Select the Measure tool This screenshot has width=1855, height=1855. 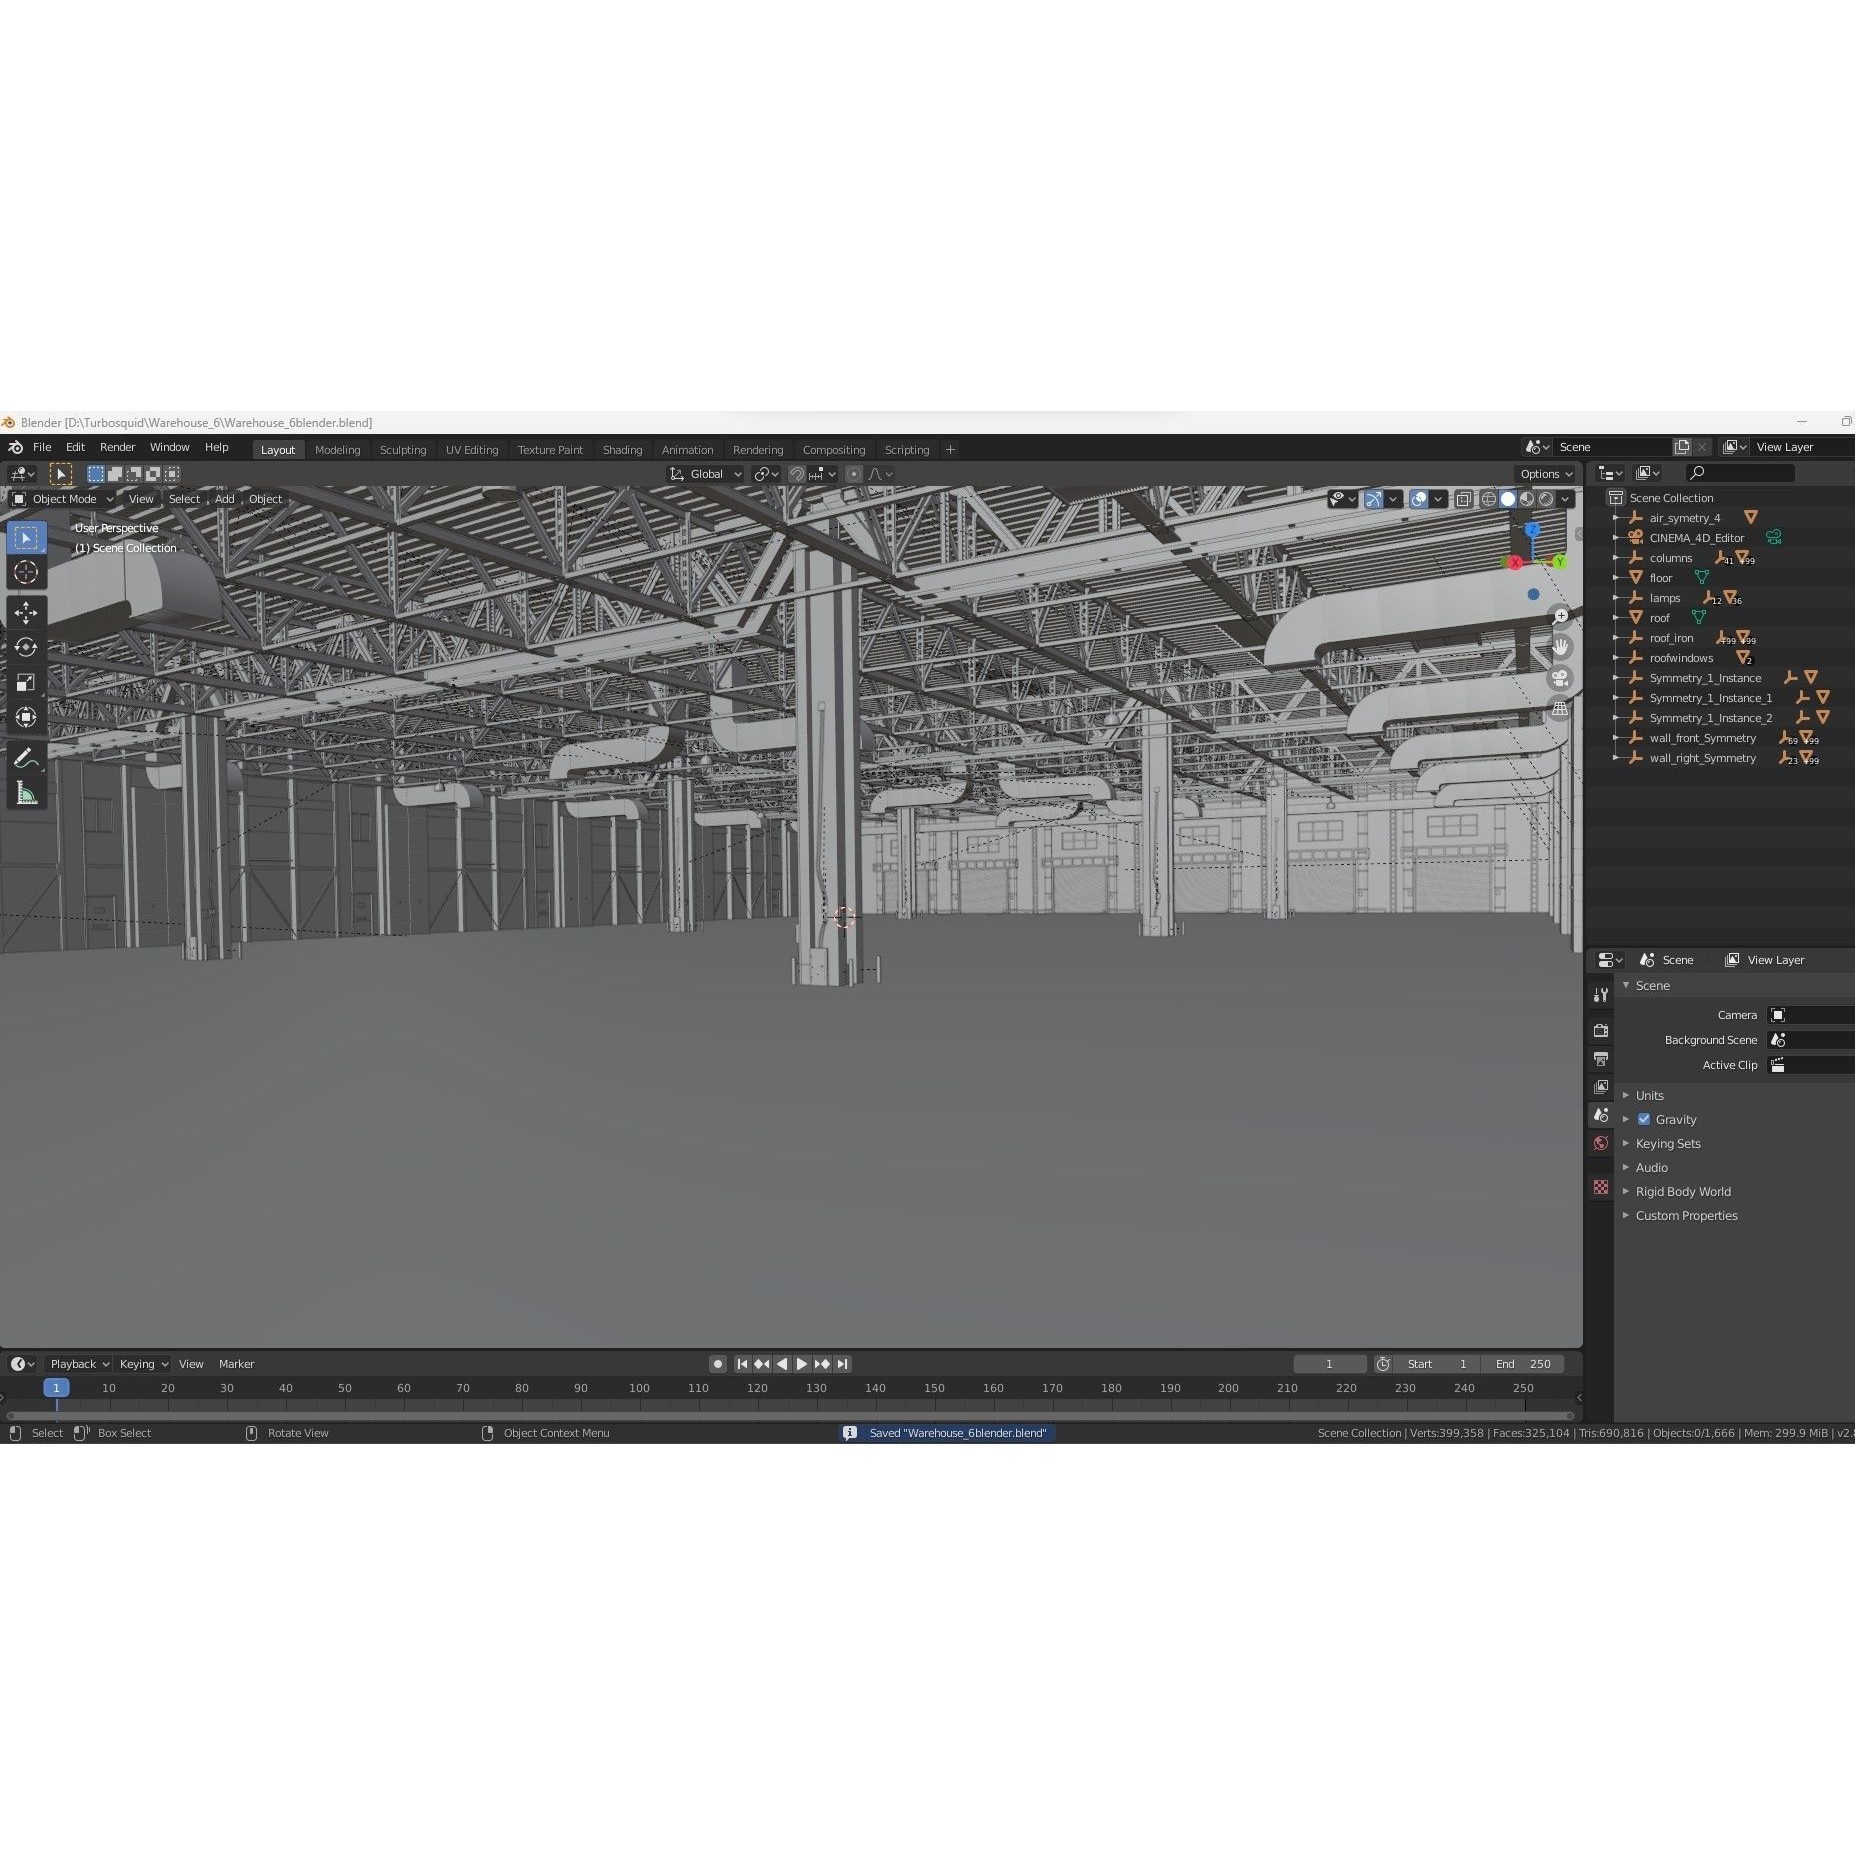pos(26,792)
